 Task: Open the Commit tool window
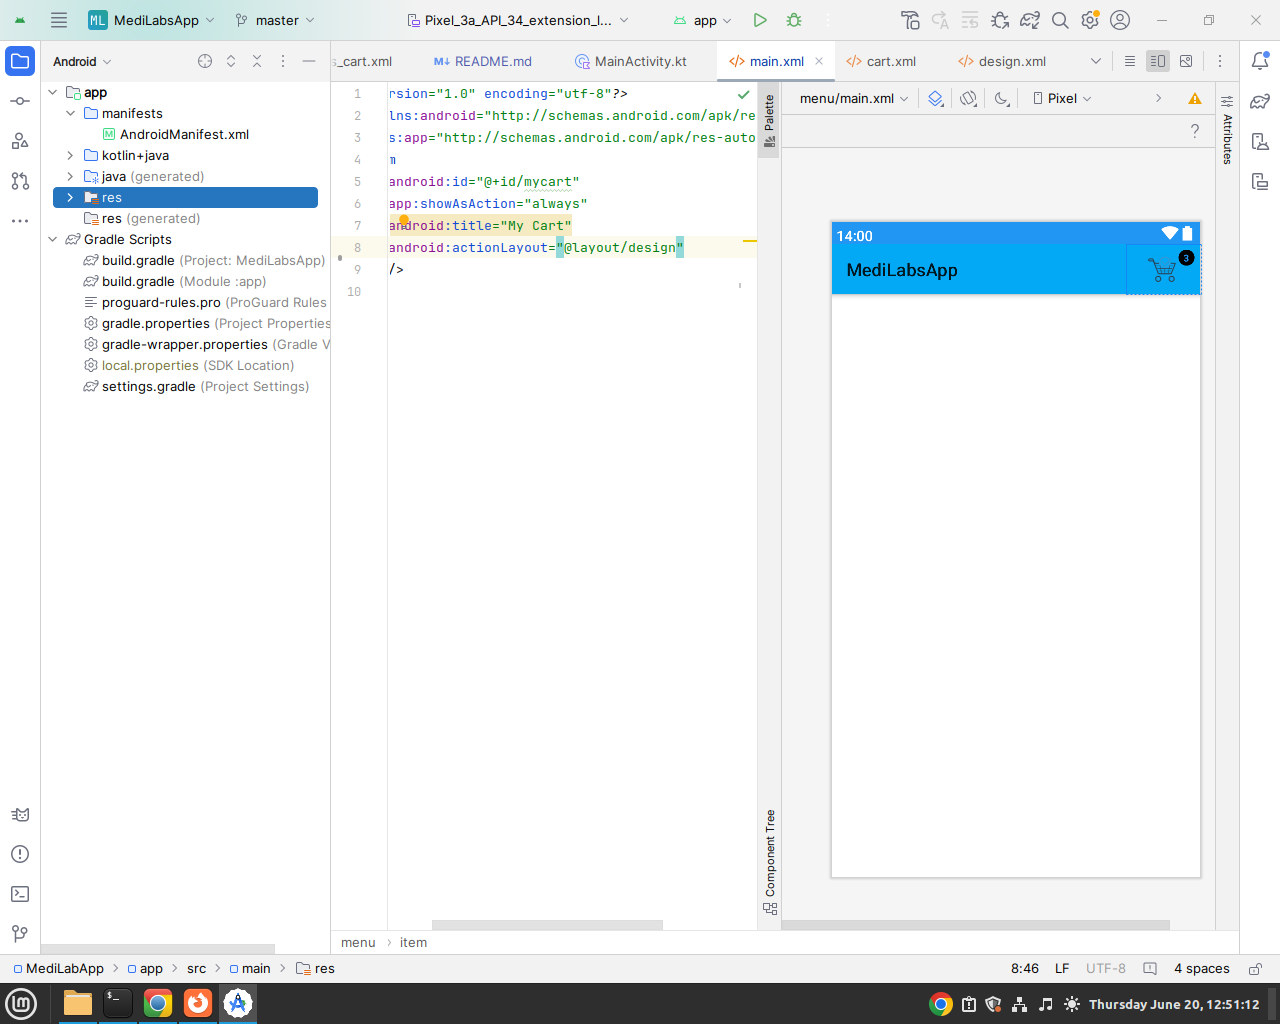tap(20, 101)
